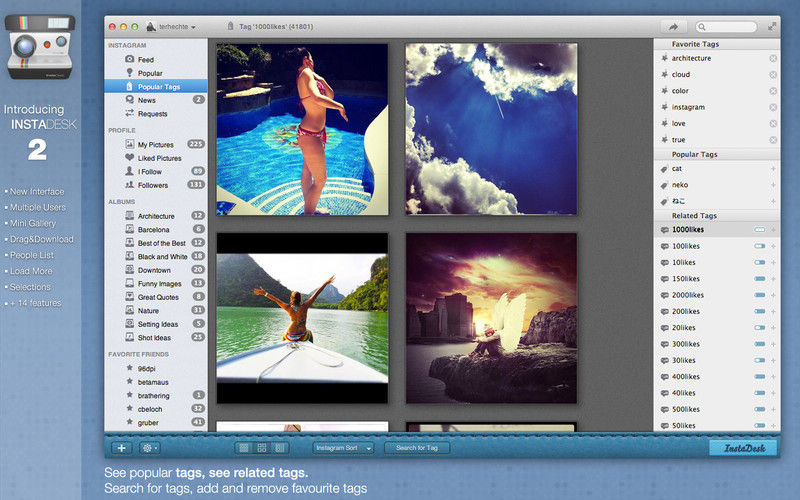The width and height of the screenshot is (800, 500).
Task: Select the ねこ popular tag
Action: pyautogui.click(x=717, y=201)
